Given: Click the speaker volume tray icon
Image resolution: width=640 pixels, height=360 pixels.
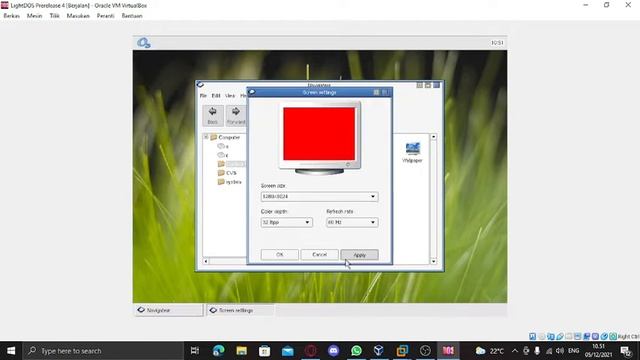Looking at the screenshot, I should point(560,351).
